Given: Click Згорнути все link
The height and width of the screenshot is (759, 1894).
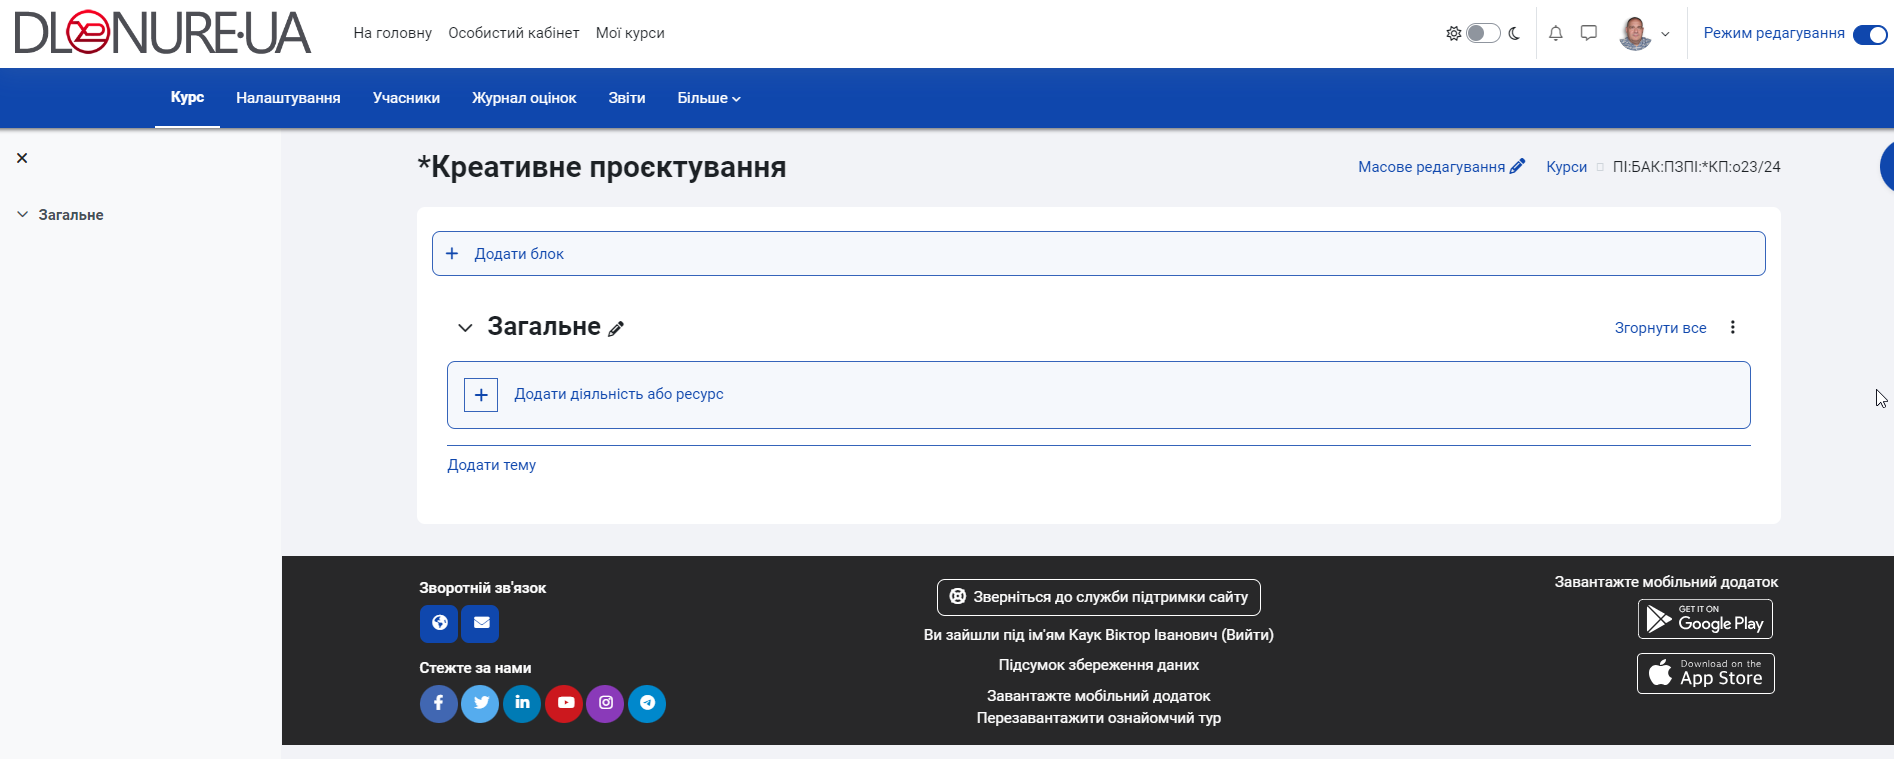Looking at the screenshot, I should click(1660, 328).
